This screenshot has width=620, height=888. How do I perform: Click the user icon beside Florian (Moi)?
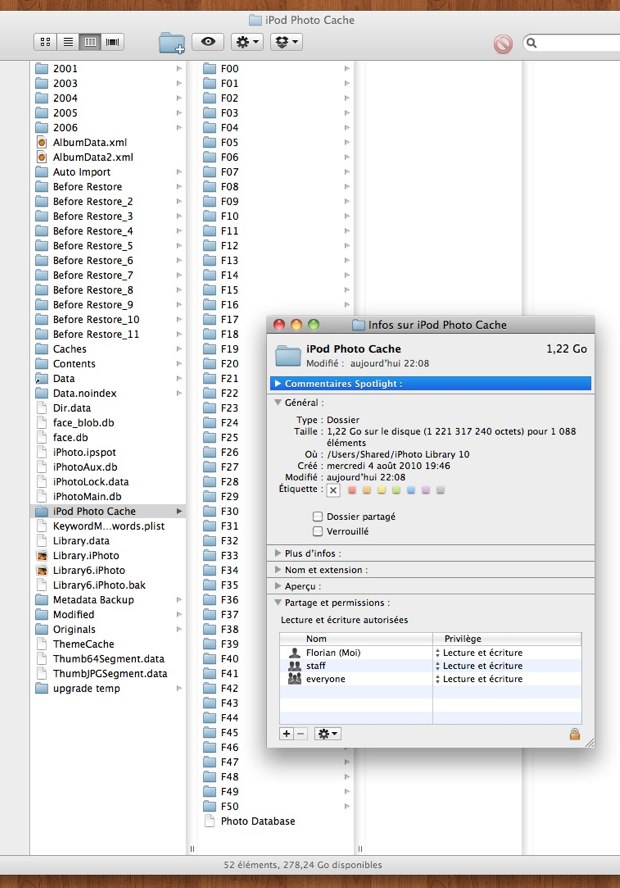294,653
